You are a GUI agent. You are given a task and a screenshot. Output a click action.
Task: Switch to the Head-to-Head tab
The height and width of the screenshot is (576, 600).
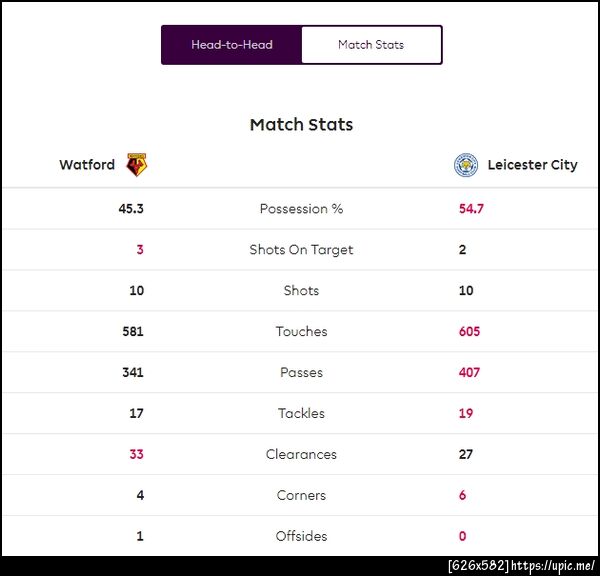pyautogui.click(x=232, y=45)
